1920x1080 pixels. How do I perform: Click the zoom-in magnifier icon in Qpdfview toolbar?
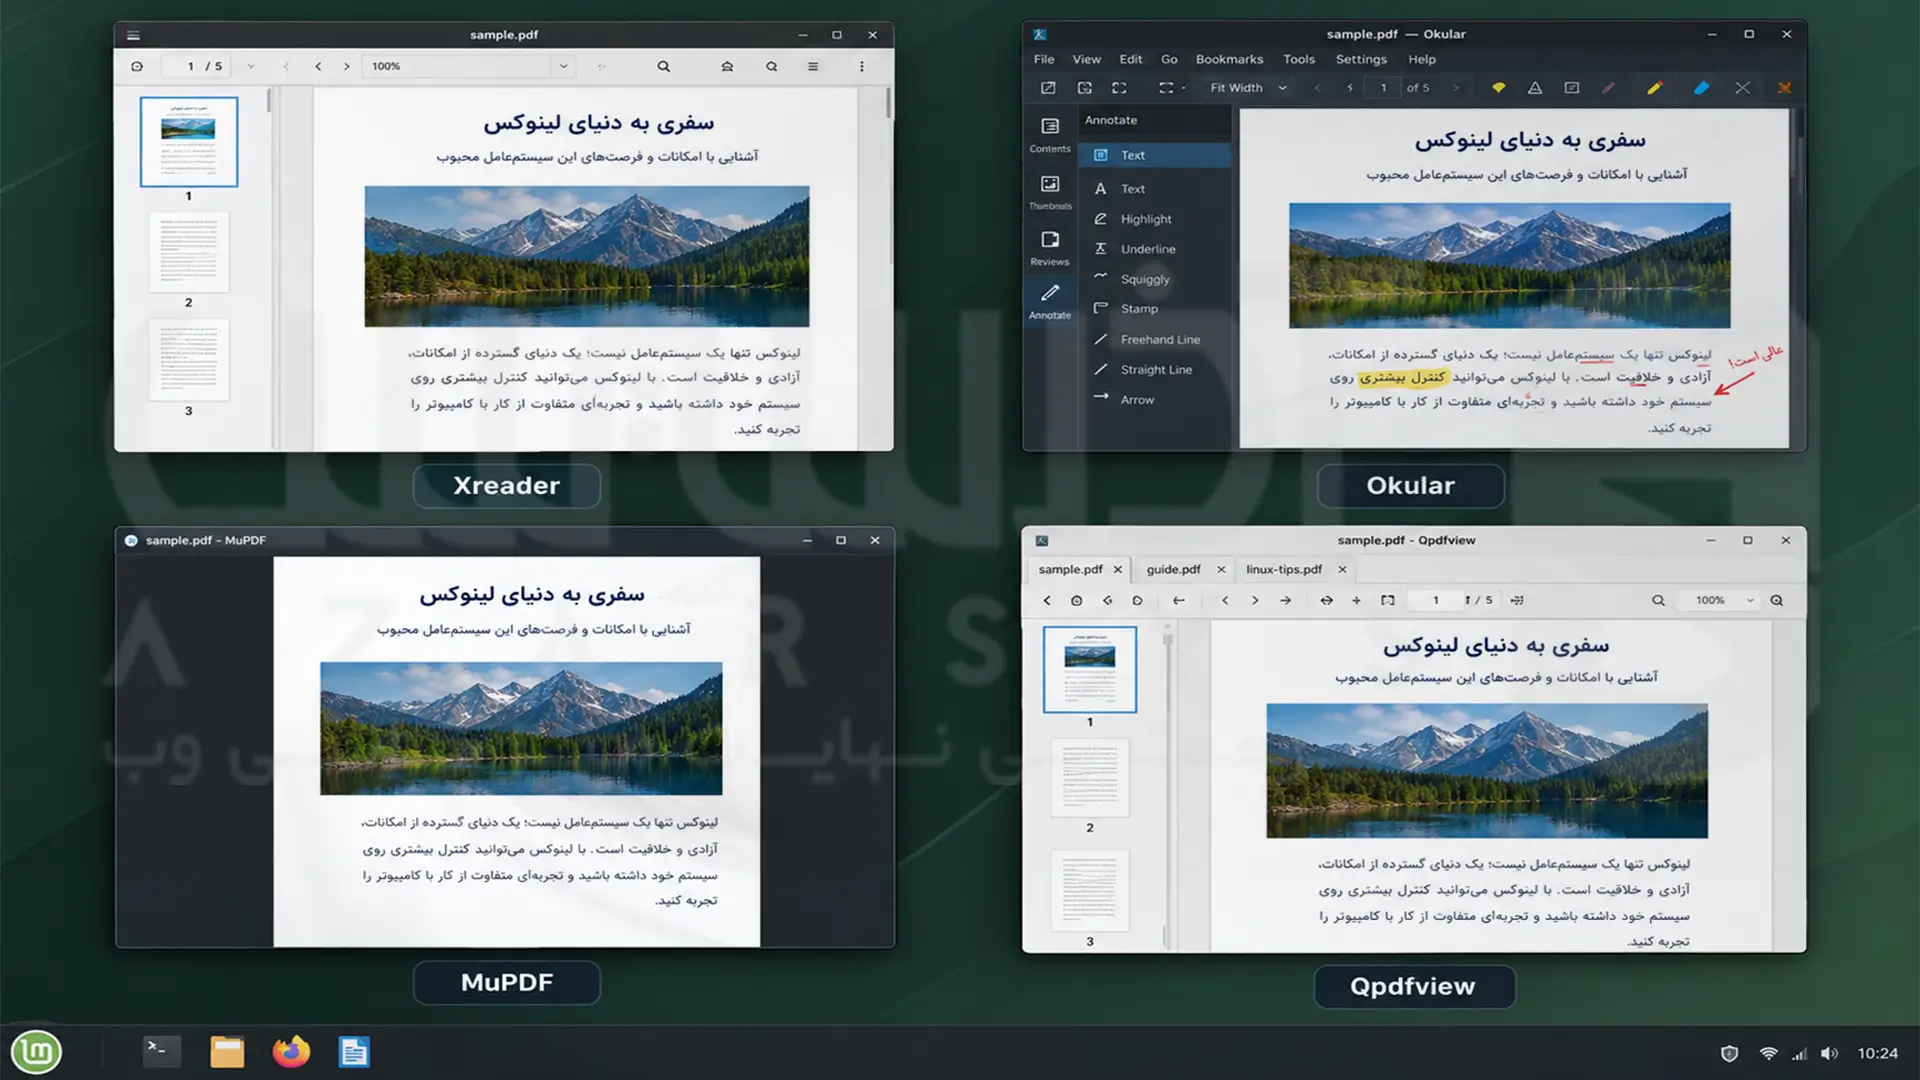[1777, 601]
